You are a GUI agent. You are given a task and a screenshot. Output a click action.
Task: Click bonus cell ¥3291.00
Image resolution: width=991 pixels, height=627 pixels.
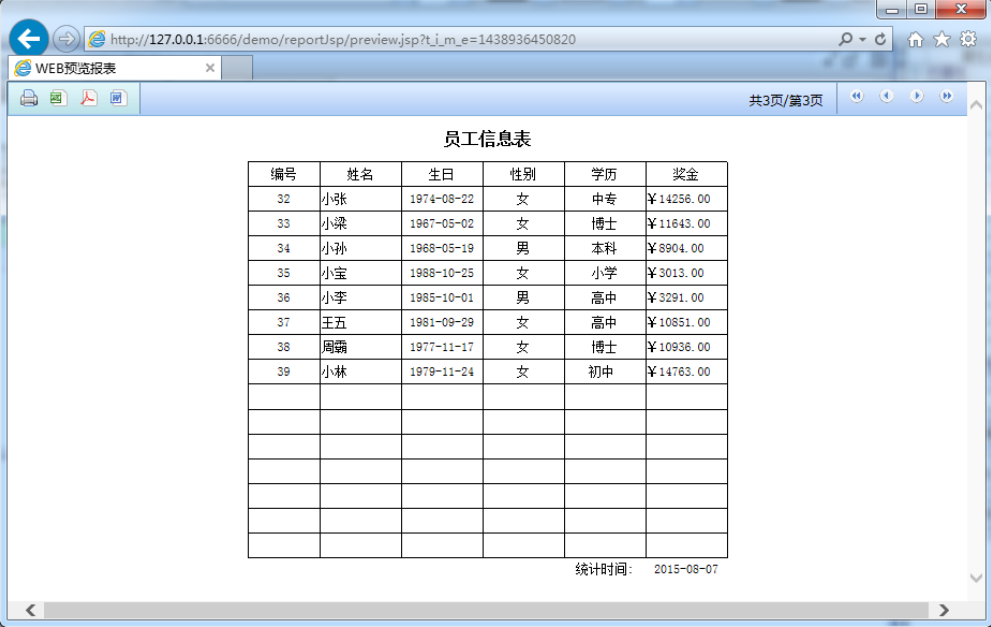(686, 297)
